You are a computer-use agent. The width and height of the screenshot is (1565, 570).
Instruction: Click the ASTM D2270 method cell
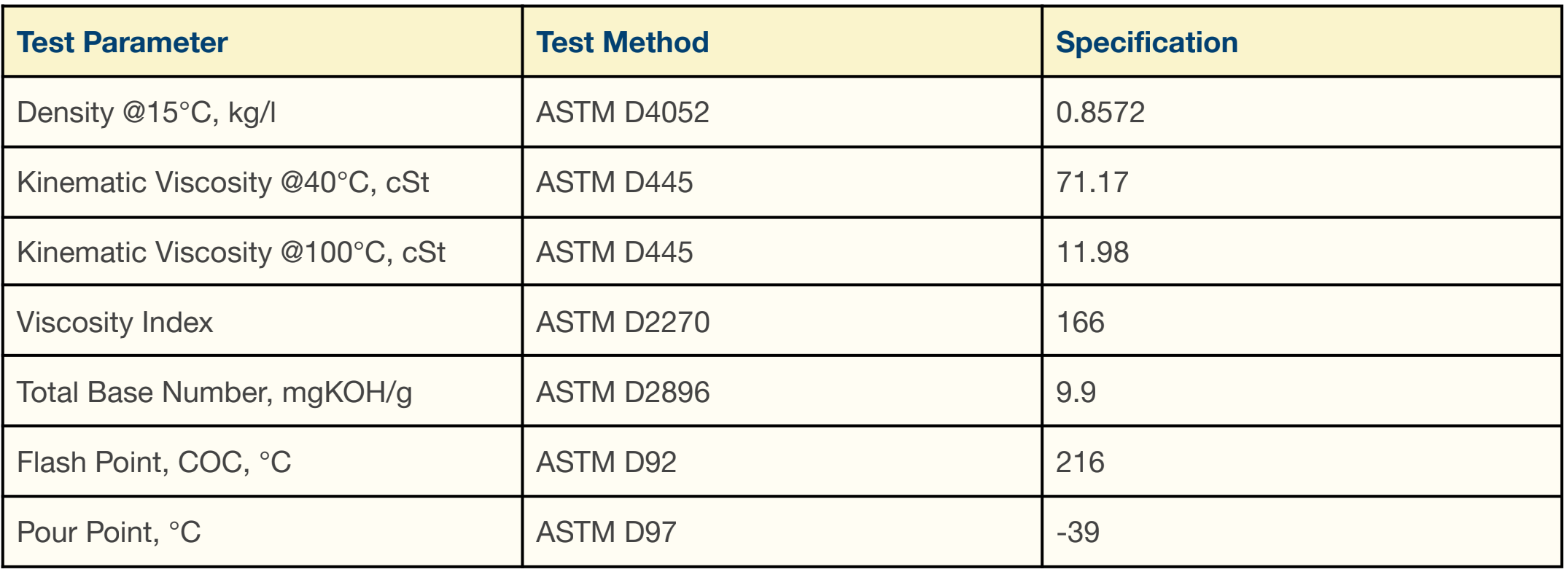[782, 322]
